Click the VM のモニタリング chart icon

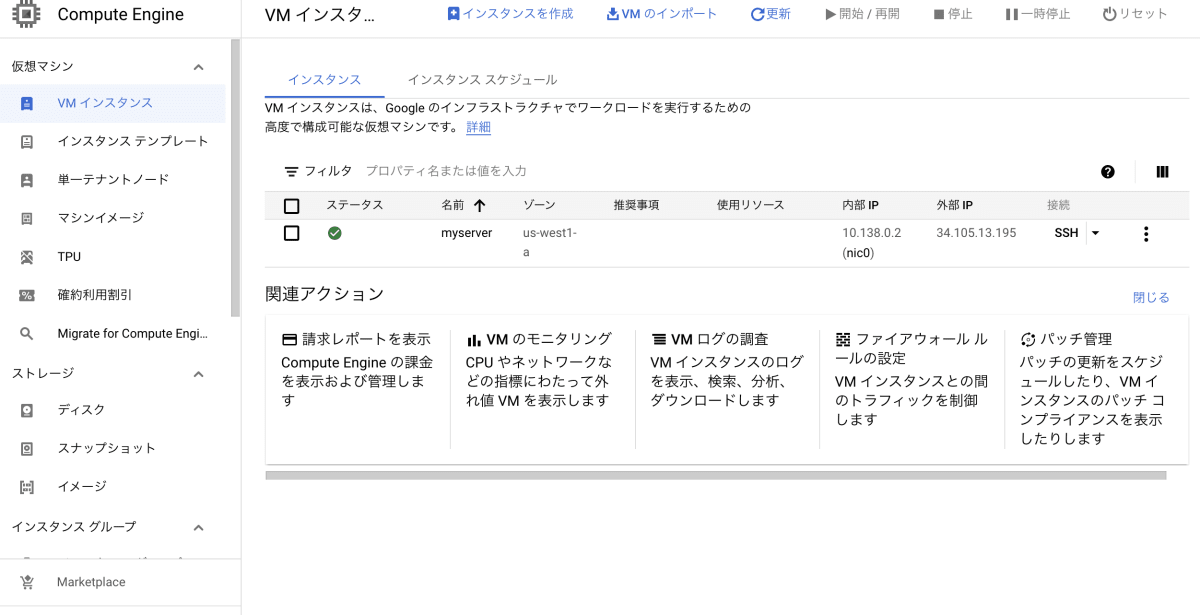tap(474, 340)
